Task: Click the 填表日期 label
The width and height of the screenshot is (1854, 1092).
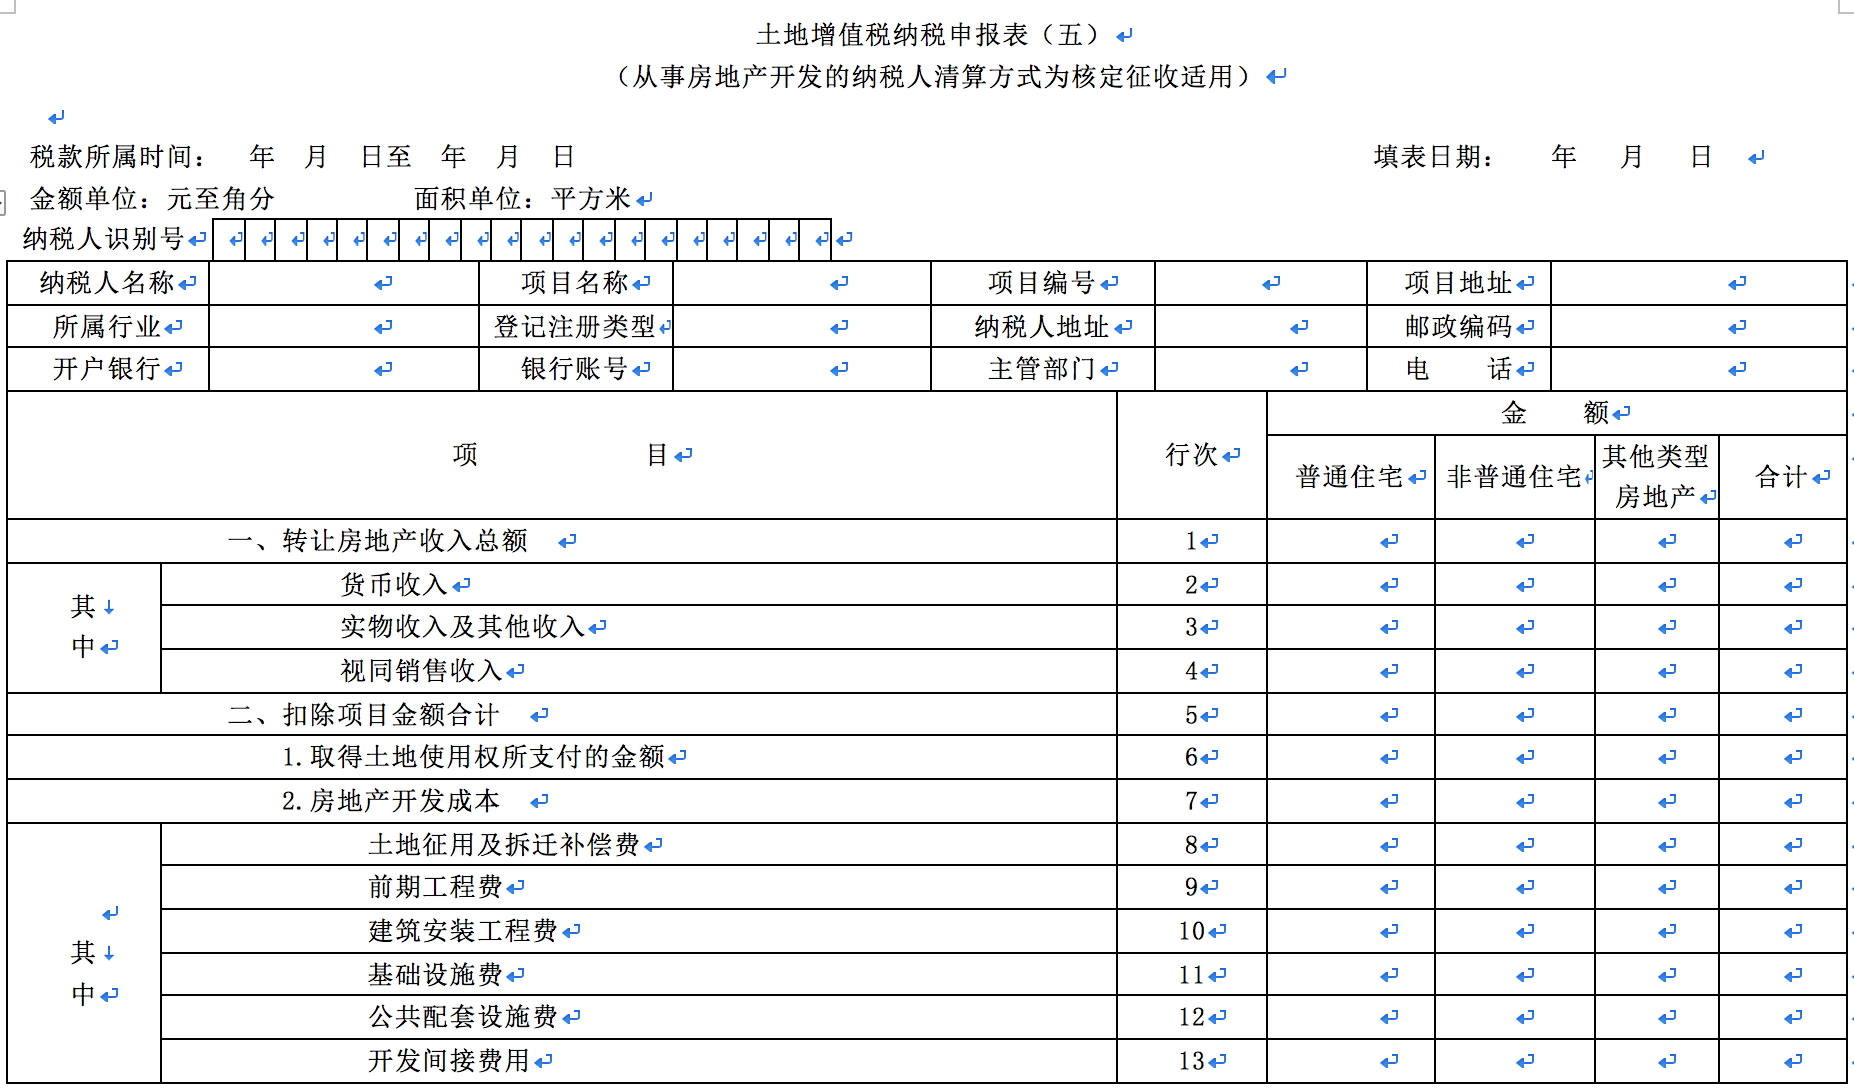Action: point(1435,157)
